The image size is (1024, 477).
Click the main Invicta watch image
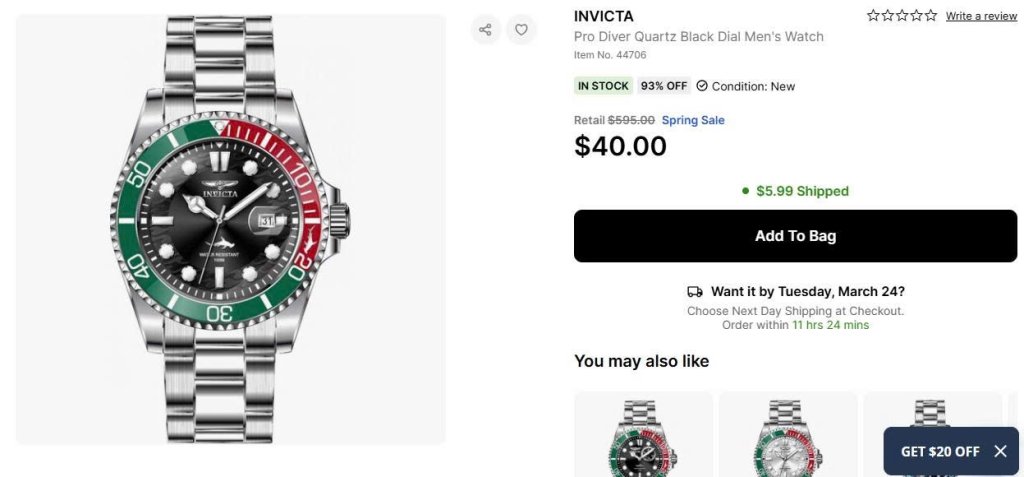pos(231,229)
